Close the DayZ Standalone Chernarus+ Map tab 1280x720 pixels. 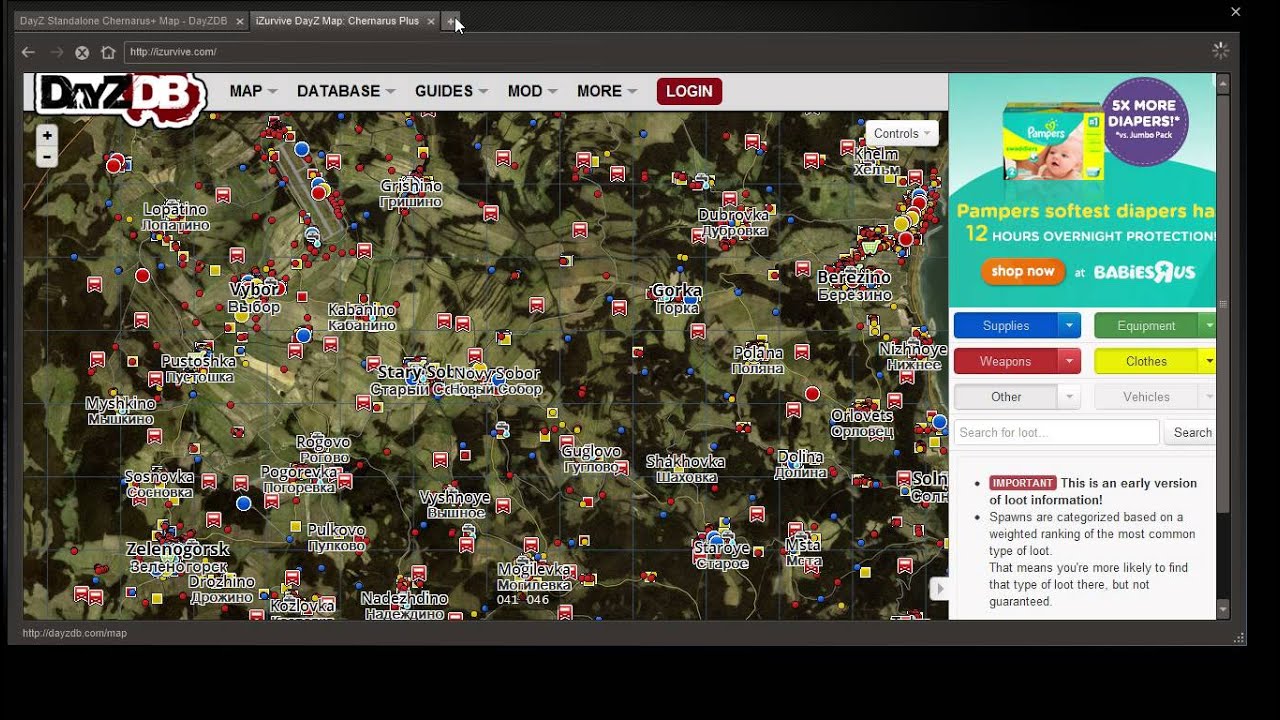coord(239,21)
